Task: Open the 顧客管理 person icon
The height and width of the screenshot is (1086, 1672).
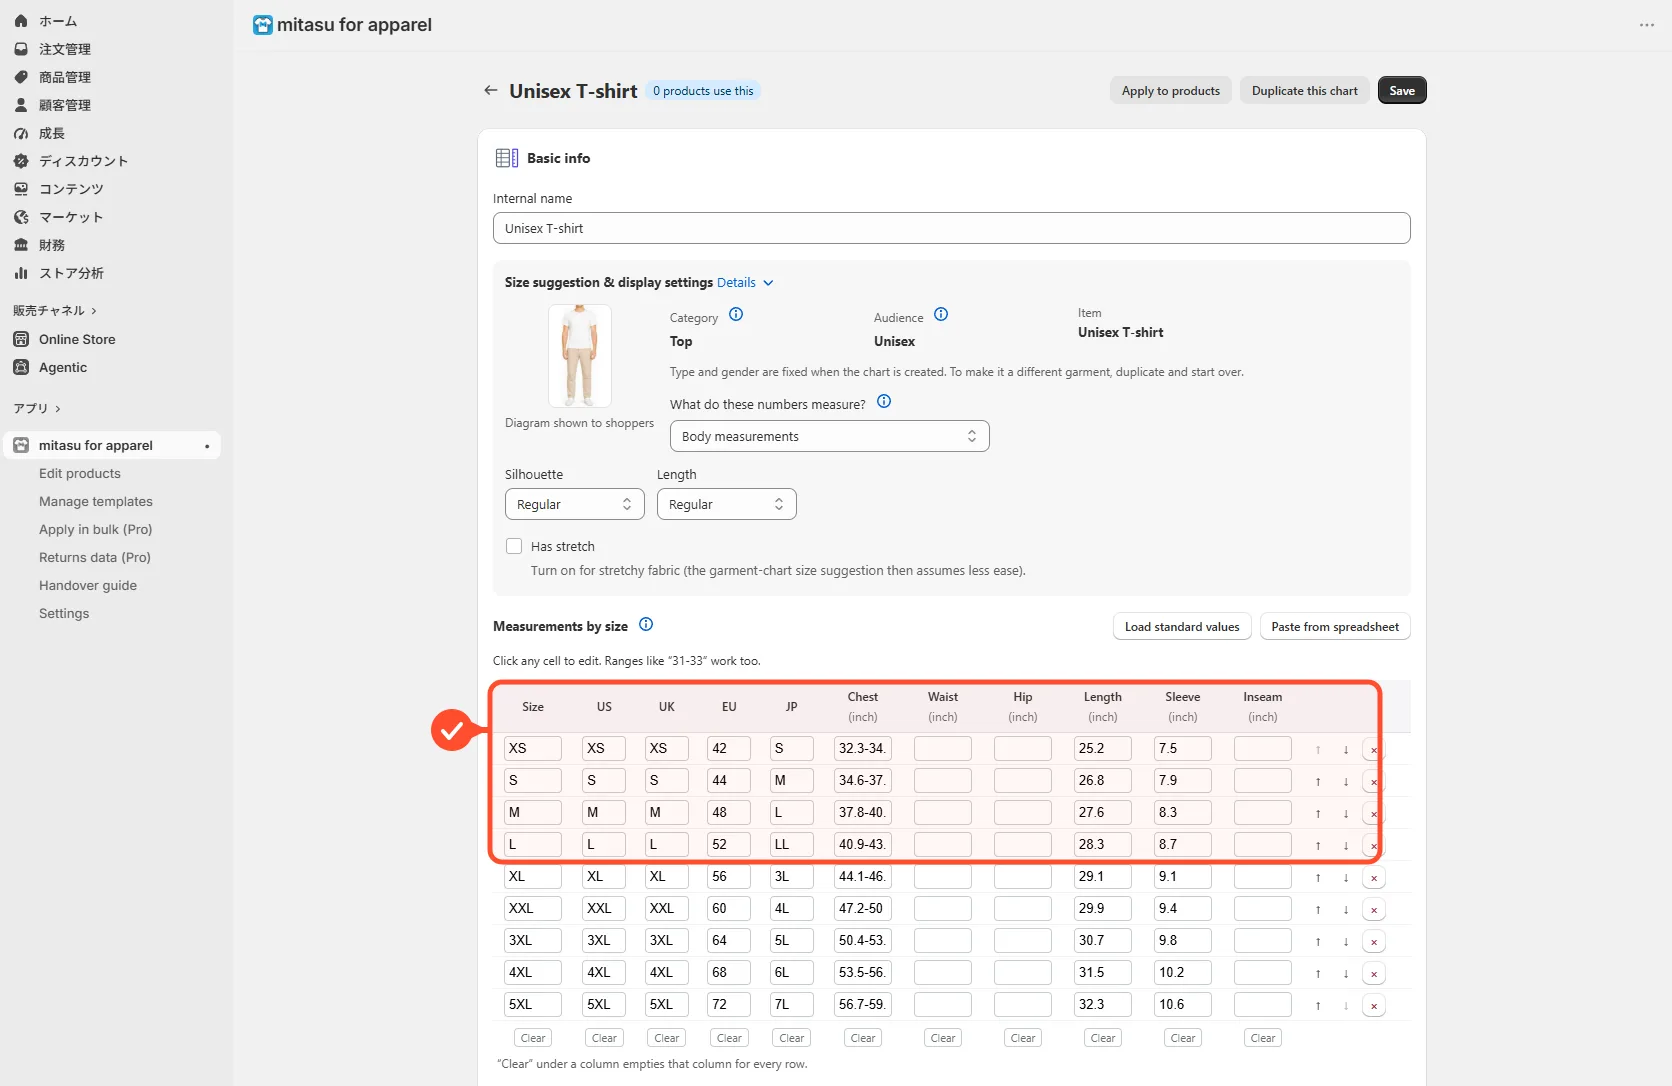Action: click(21, 105)
